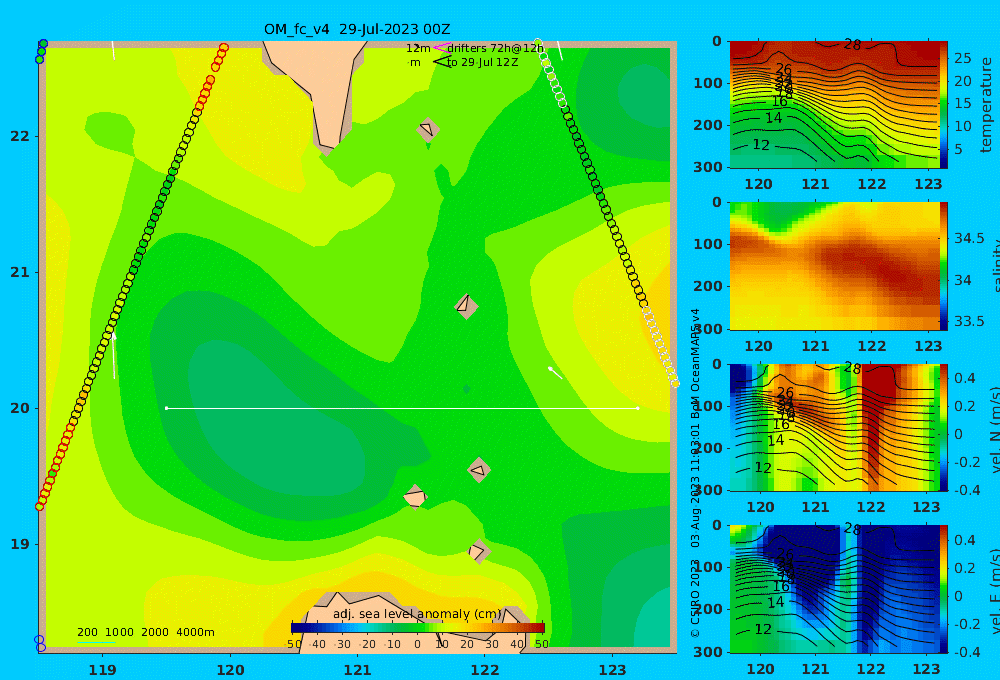Click the sea level anomaly colorbar

(x=418, y=628)
